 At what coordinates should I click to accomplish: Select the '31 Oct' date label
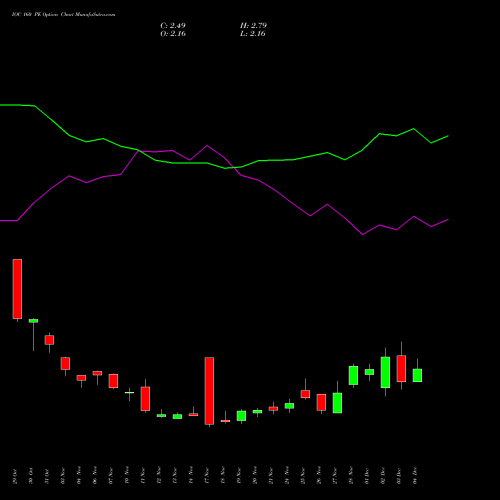(47, 476)
